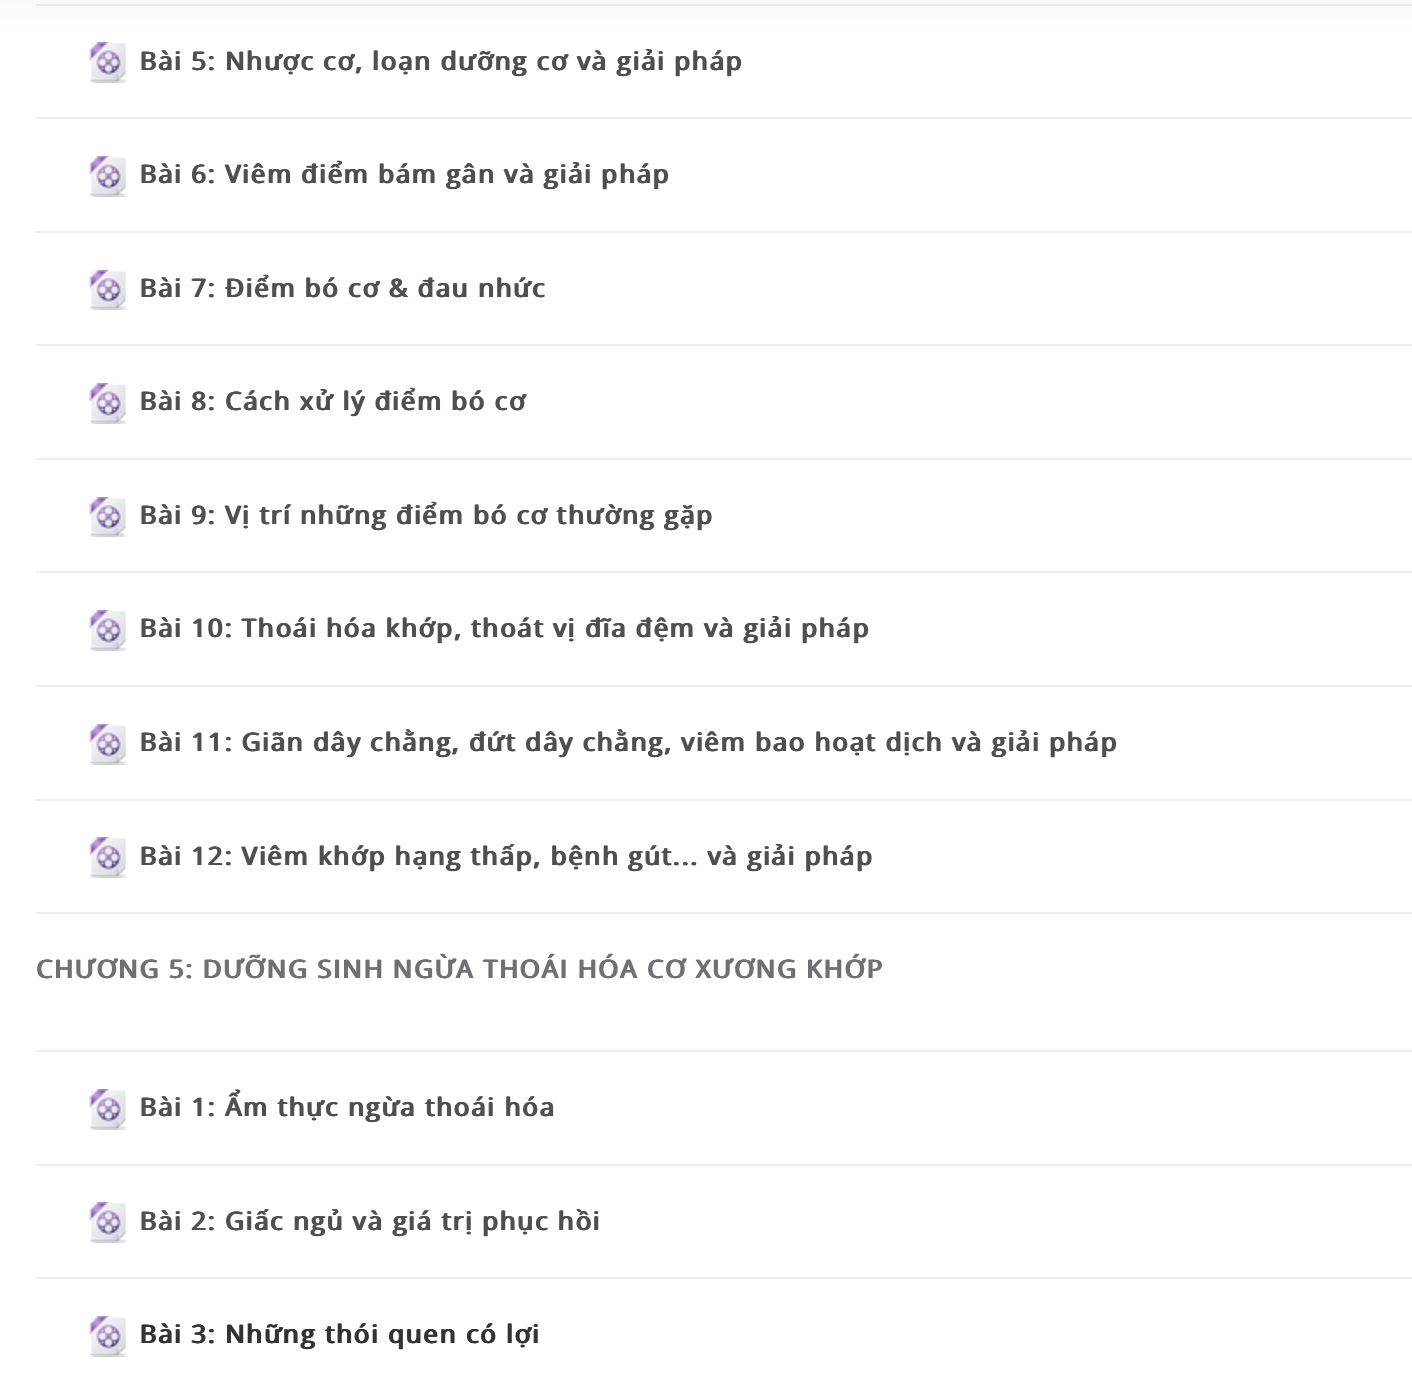Select the film reel icon for Bài 7
The height and width of the screenshot is (1390, 1412).
(107, 289)
